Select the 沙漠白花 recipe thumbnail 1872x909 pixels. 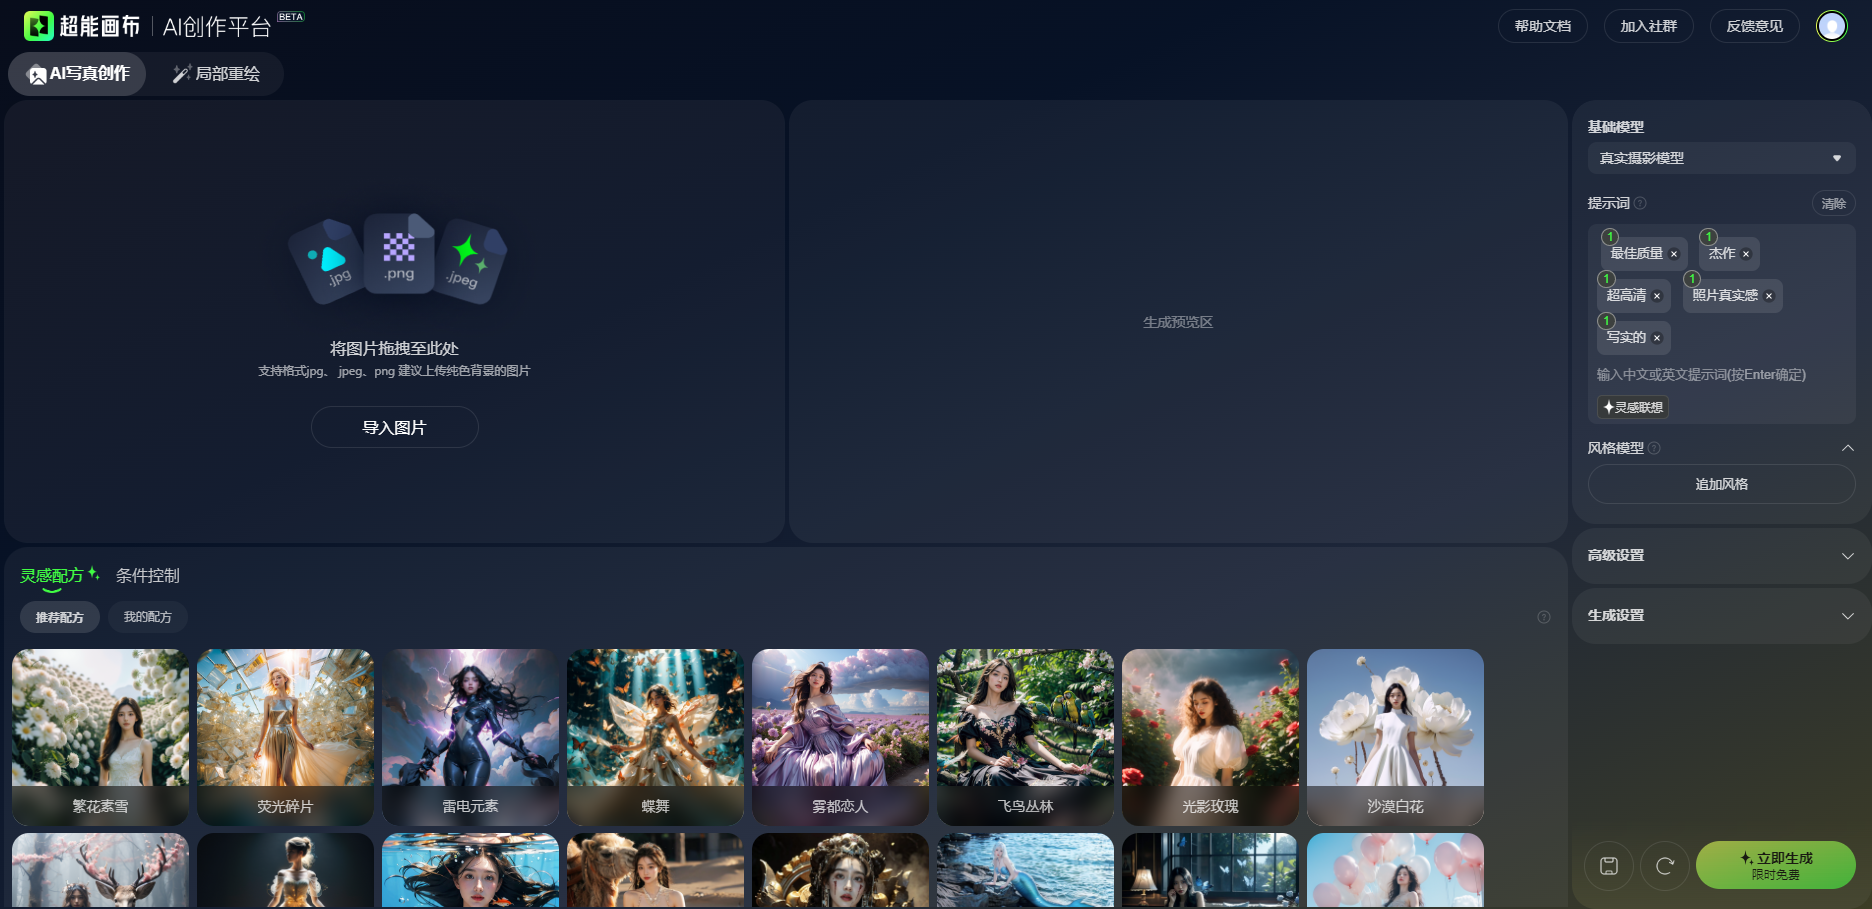pos(1395,737)
